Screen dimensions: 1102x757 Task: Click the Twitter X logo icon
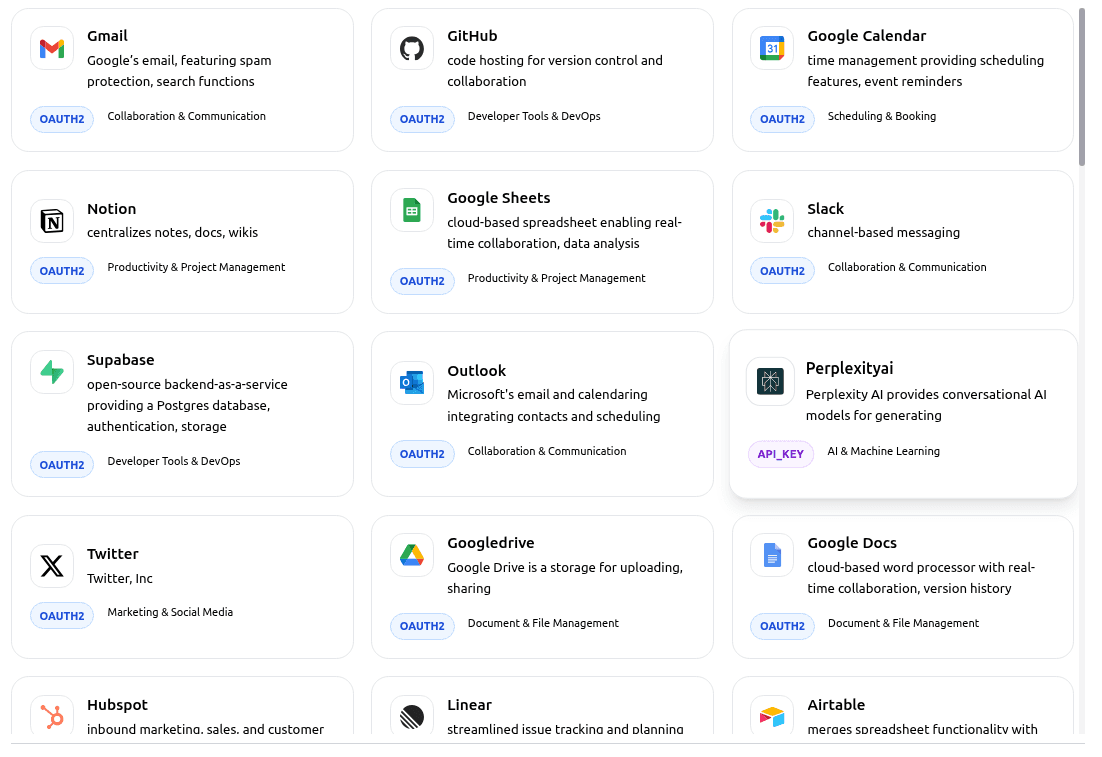point(51,565)
